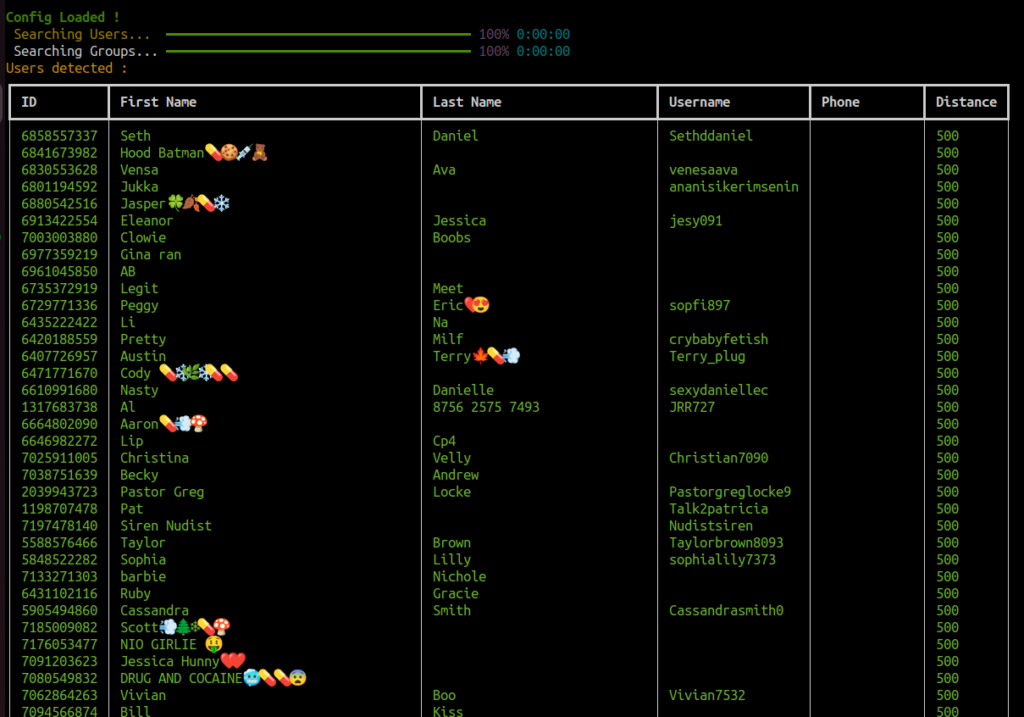Viewport: 1024px width, 717px height.
Task: Click username Nudistsiren
Action: [711, 526]
